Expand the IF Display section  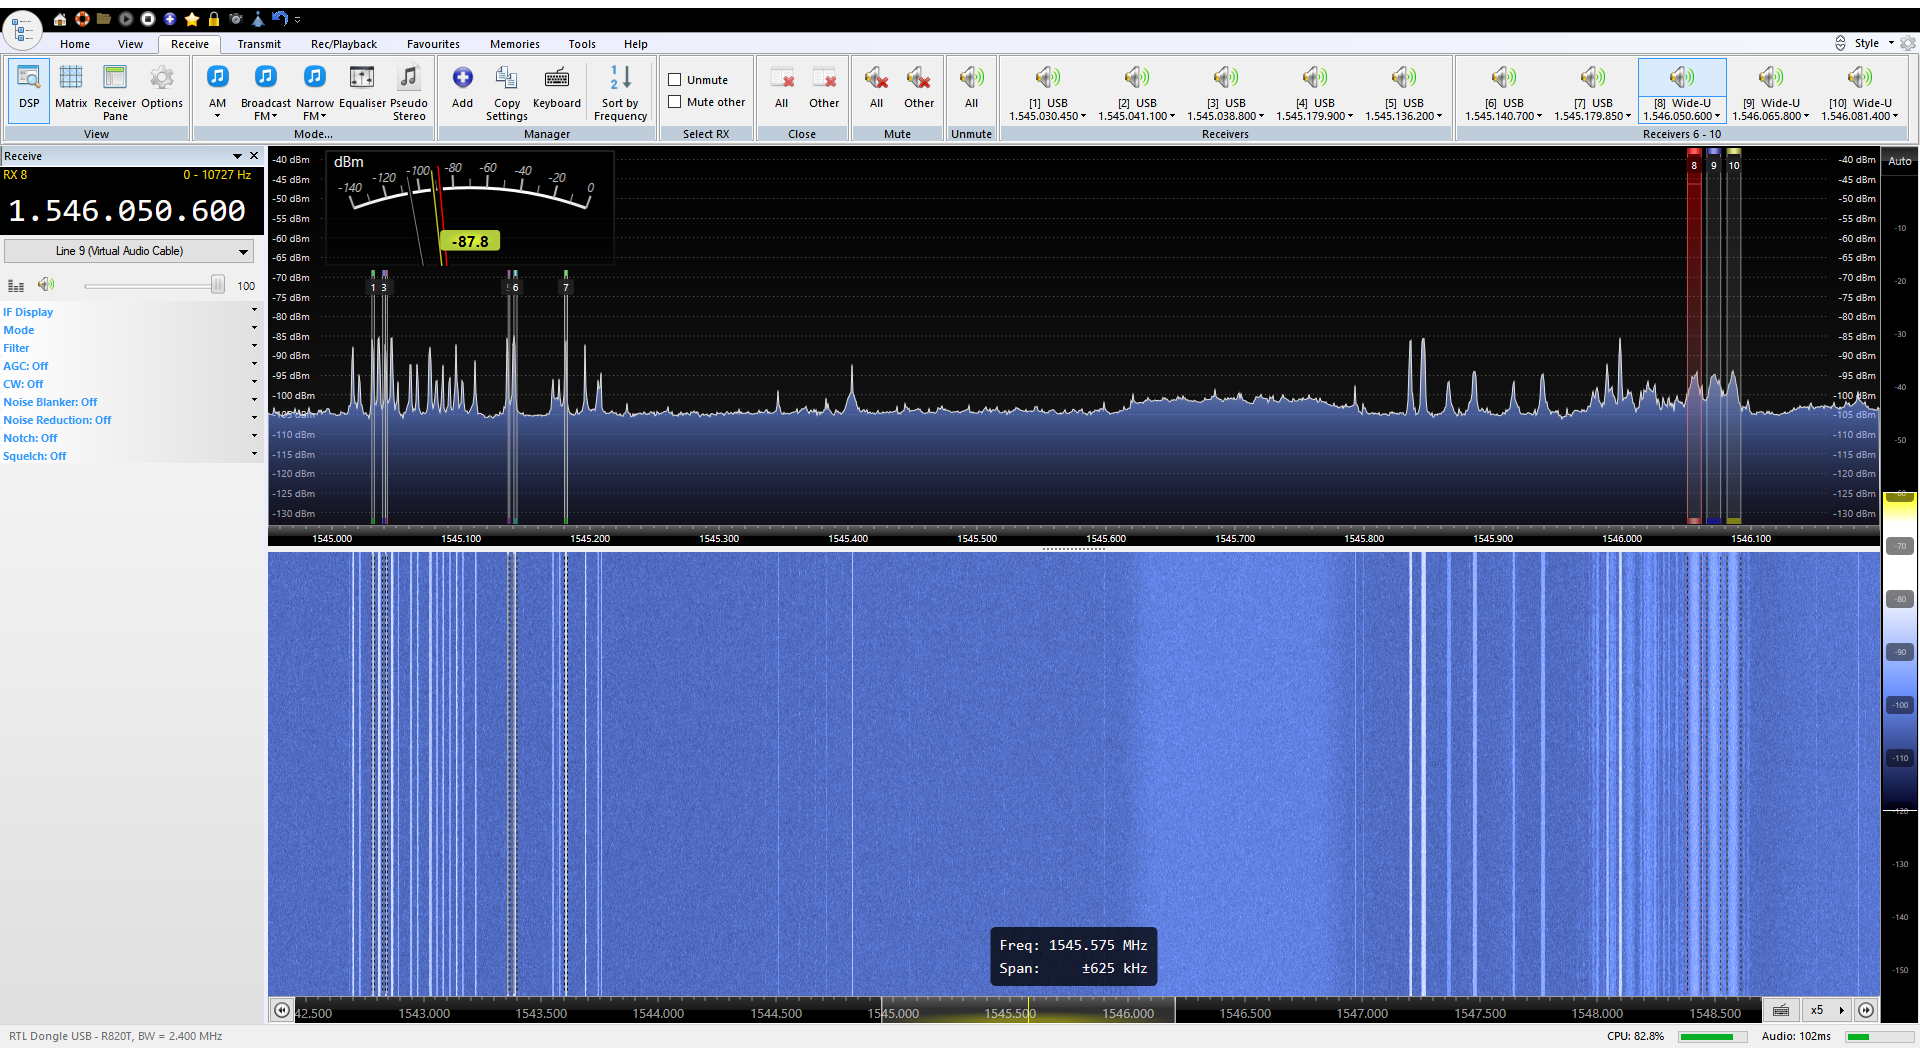(28, 312)
